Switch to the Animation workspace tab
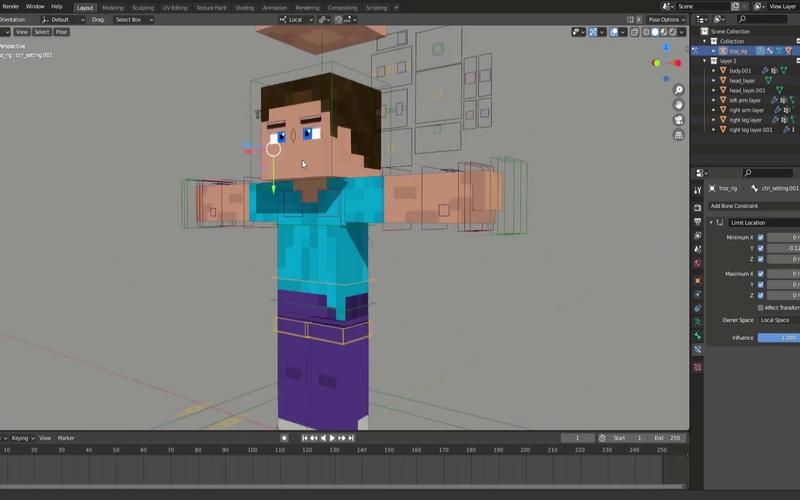The height and width of the screenshot is (500, 800). point(274,8)
